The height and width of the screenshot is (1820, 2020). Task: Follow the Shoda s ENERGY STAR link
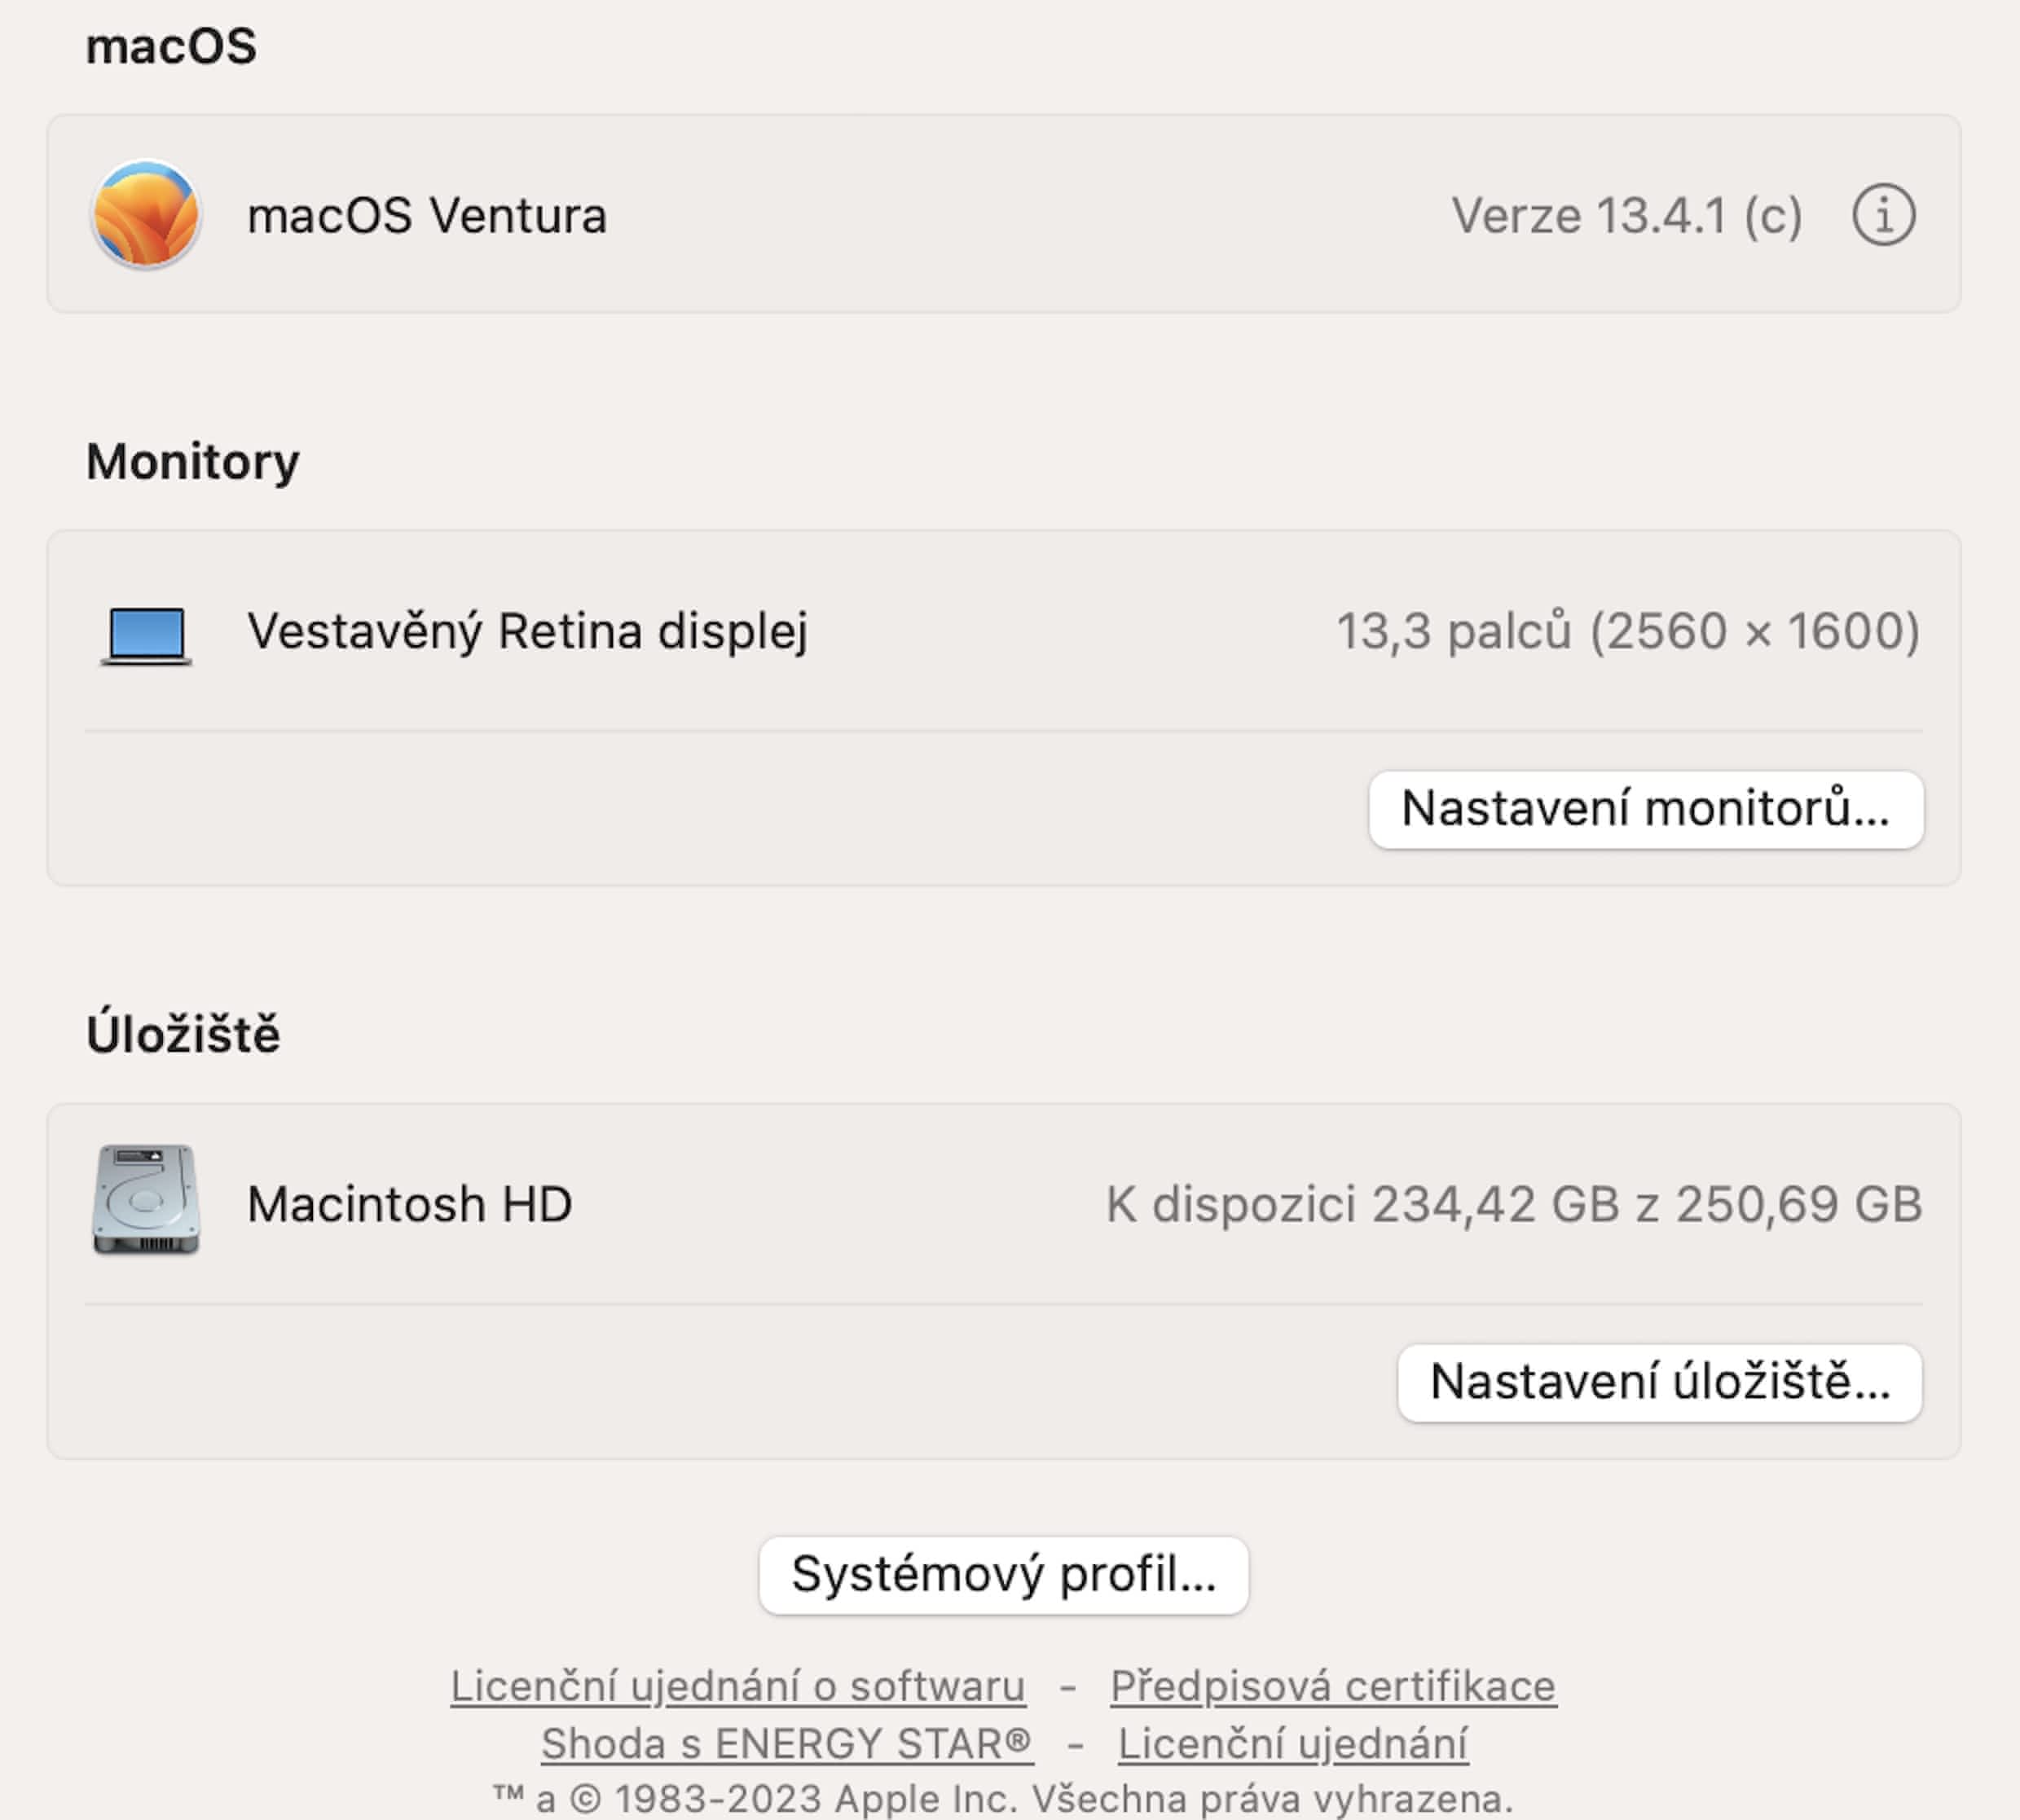point(786,1743)
